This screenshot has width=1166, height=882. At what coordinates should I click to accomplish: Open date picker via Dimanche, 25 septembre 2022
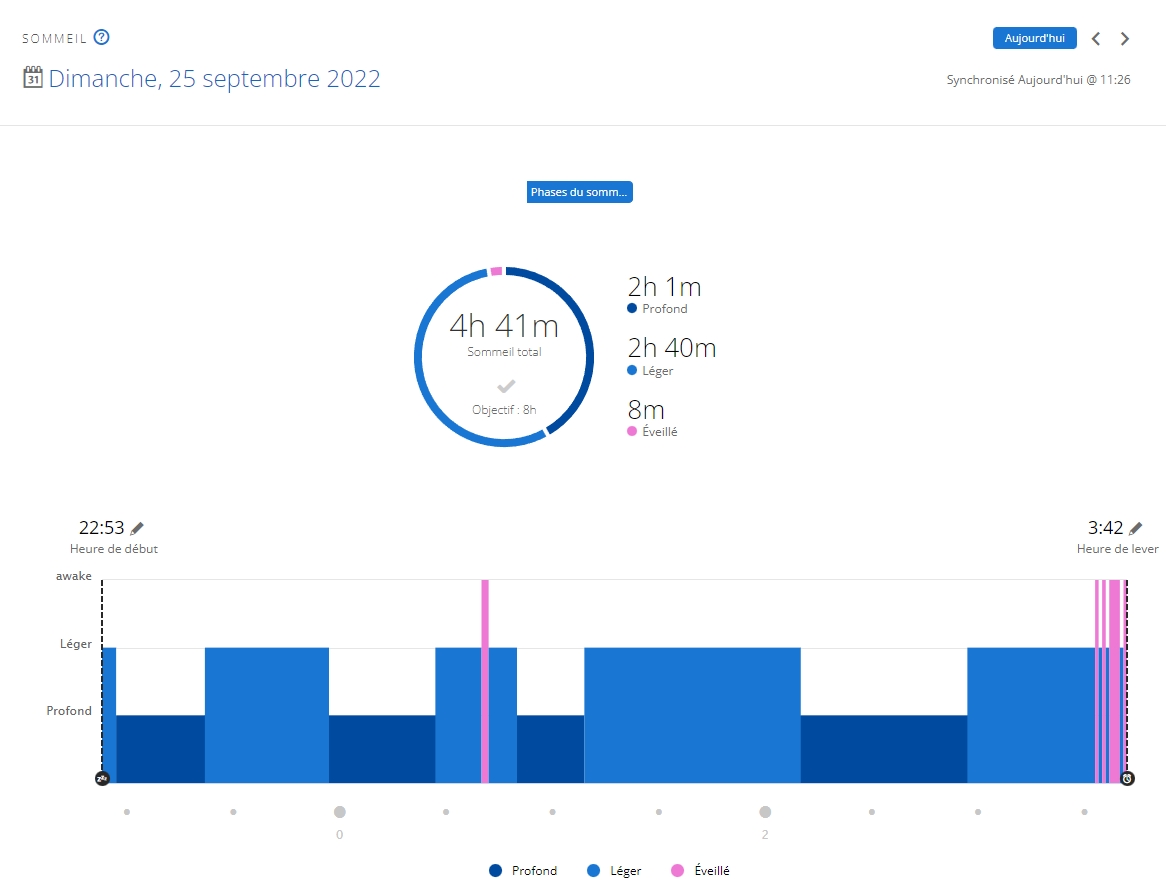pos(214,79)
